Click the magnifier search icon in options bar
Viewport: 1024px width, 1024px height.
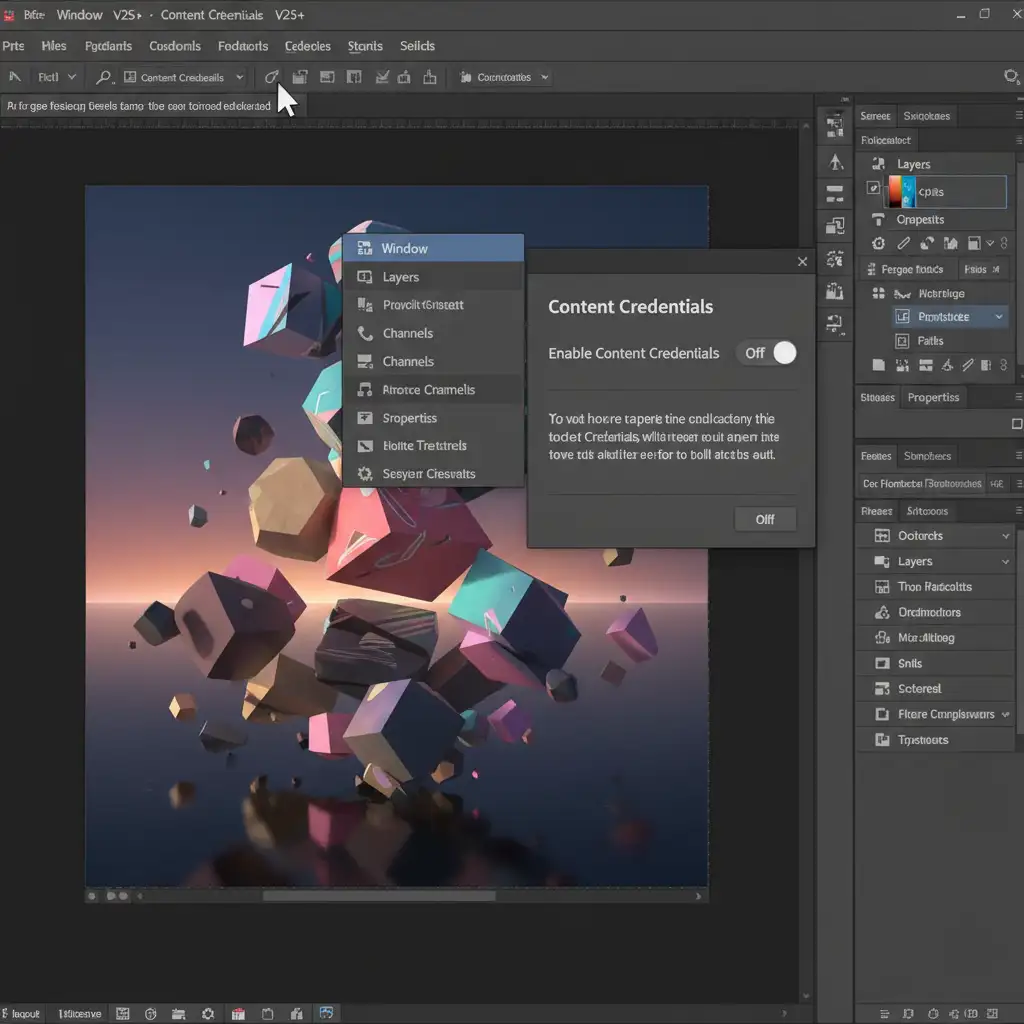click(x=103, y=77)
